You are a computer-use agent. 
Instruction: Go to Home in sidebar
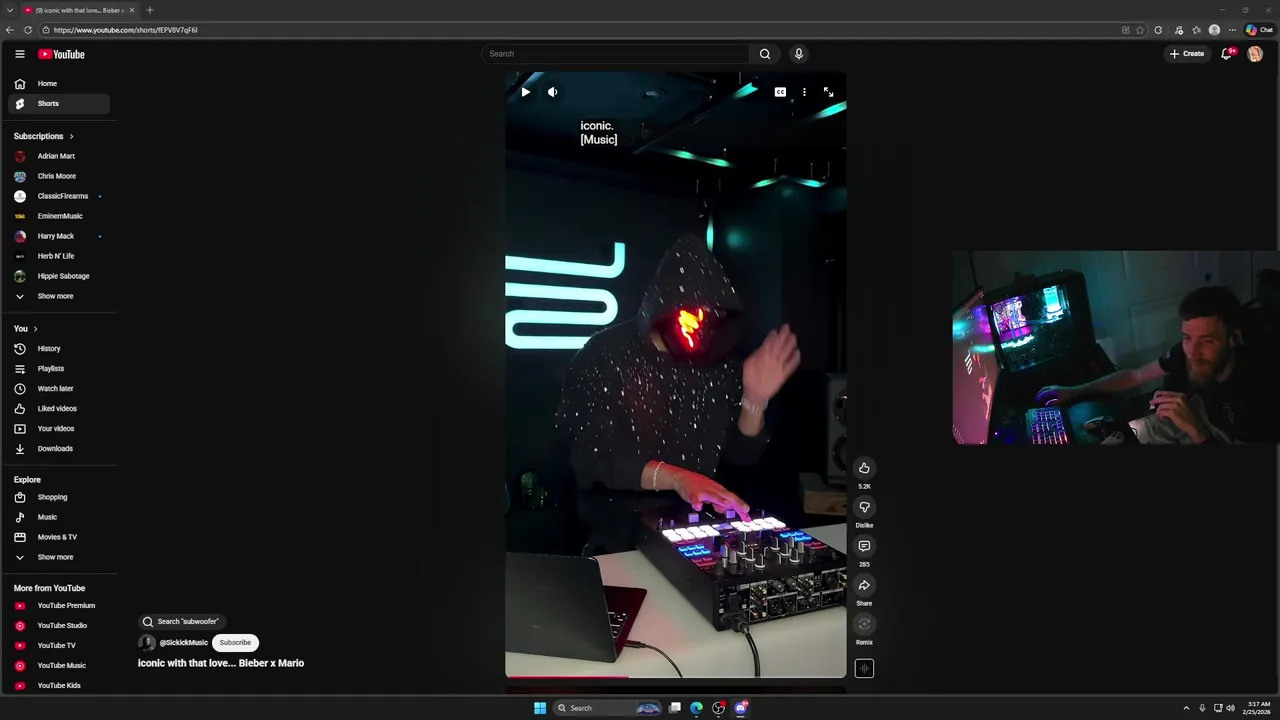tap(59, 84)
